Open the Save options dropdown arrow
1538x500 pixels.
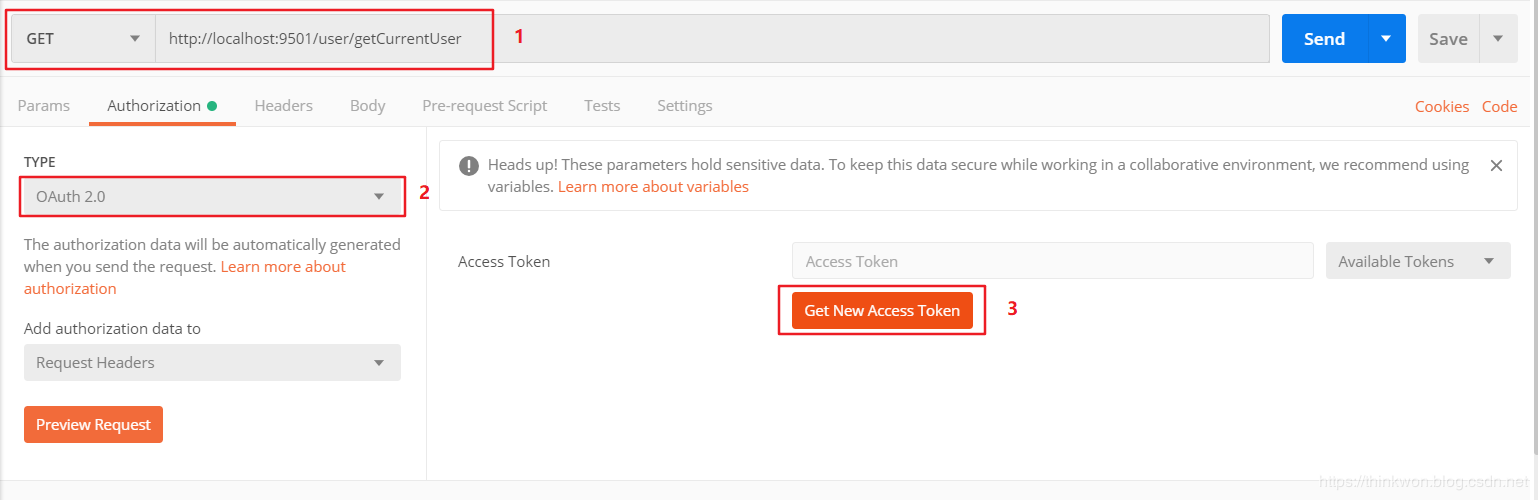(x=1497, y=39)
